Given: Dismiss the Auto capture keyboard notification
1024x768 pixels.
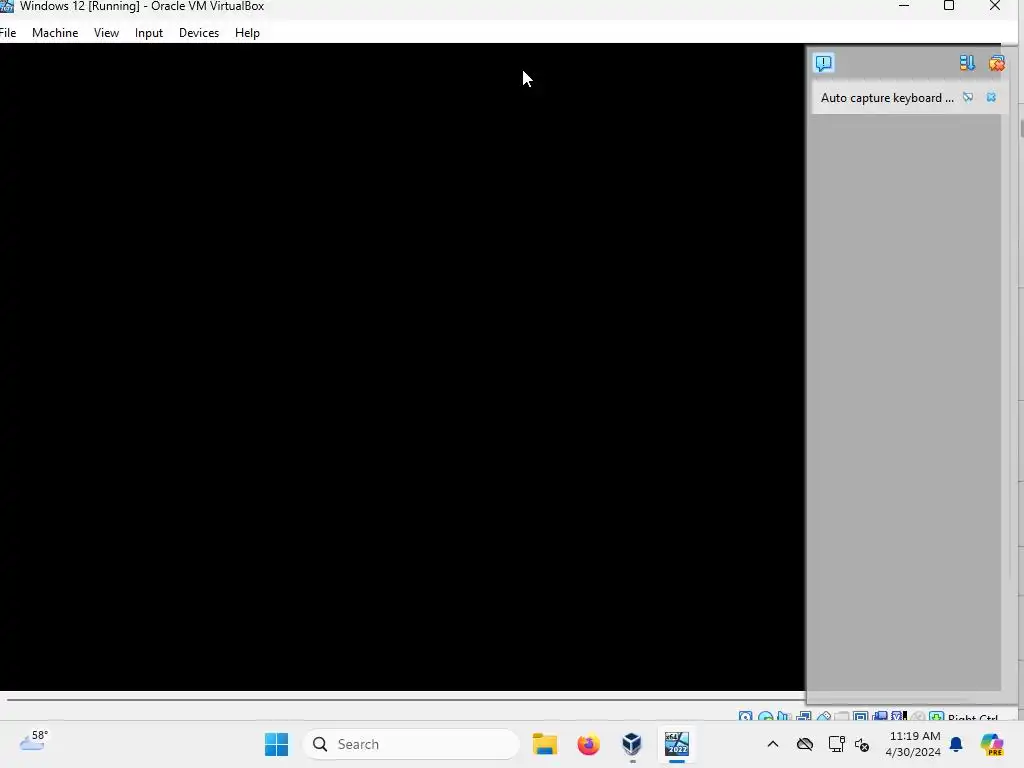Looking at the screenshot, I should click(x=991, y=97).
